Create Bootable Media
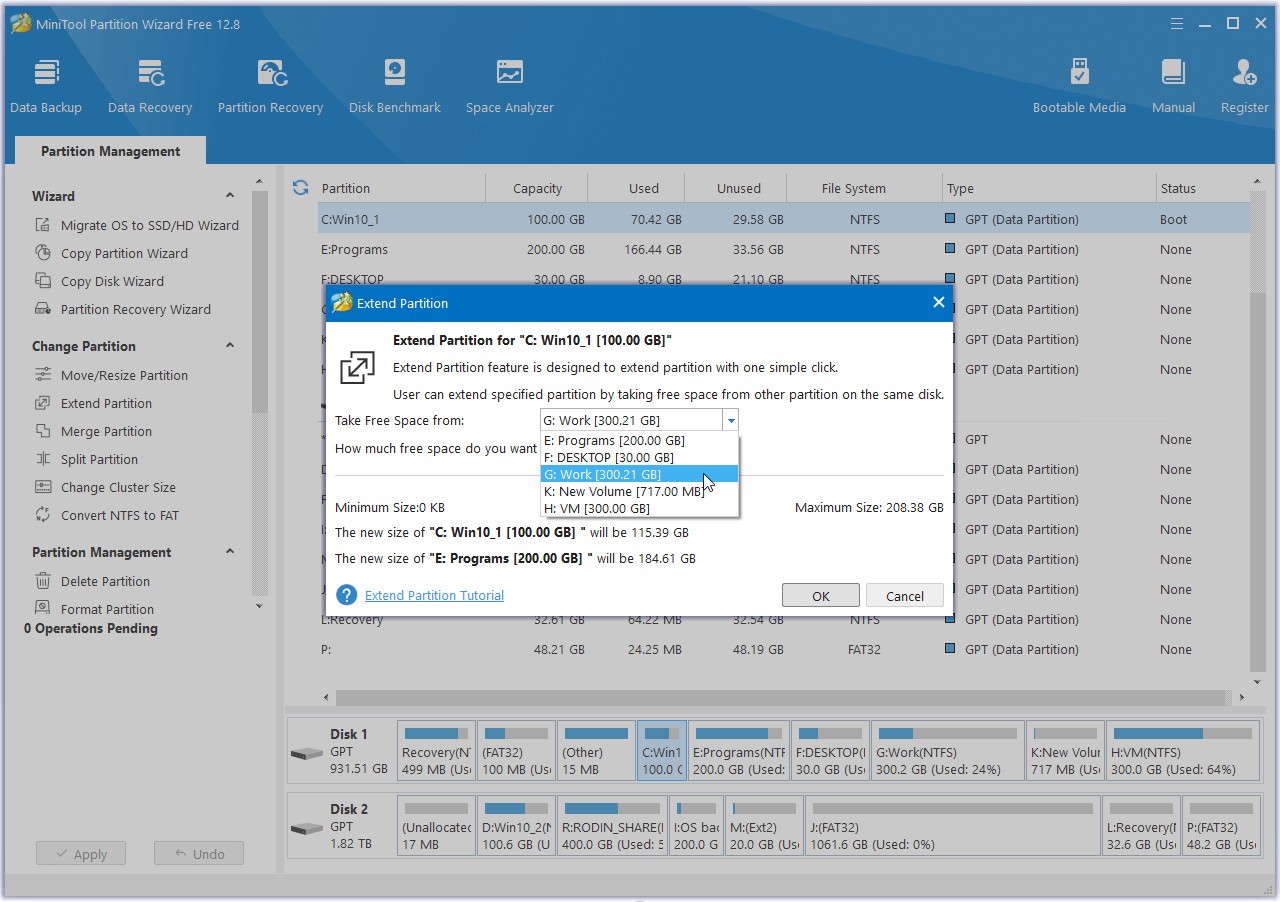Image resolution: width=1280 pixels, height=902 pixels. point(1079,84)
